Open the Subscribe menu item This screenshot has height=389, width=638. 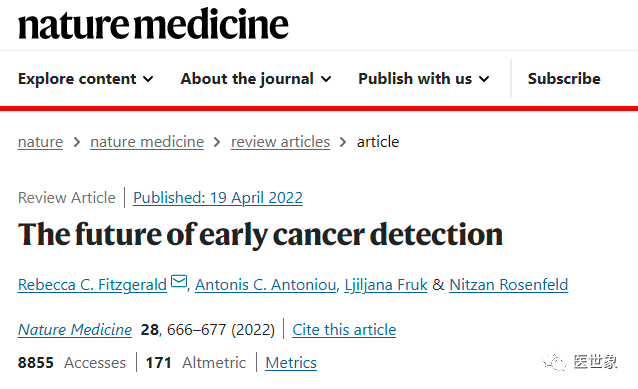click(564, 79)
